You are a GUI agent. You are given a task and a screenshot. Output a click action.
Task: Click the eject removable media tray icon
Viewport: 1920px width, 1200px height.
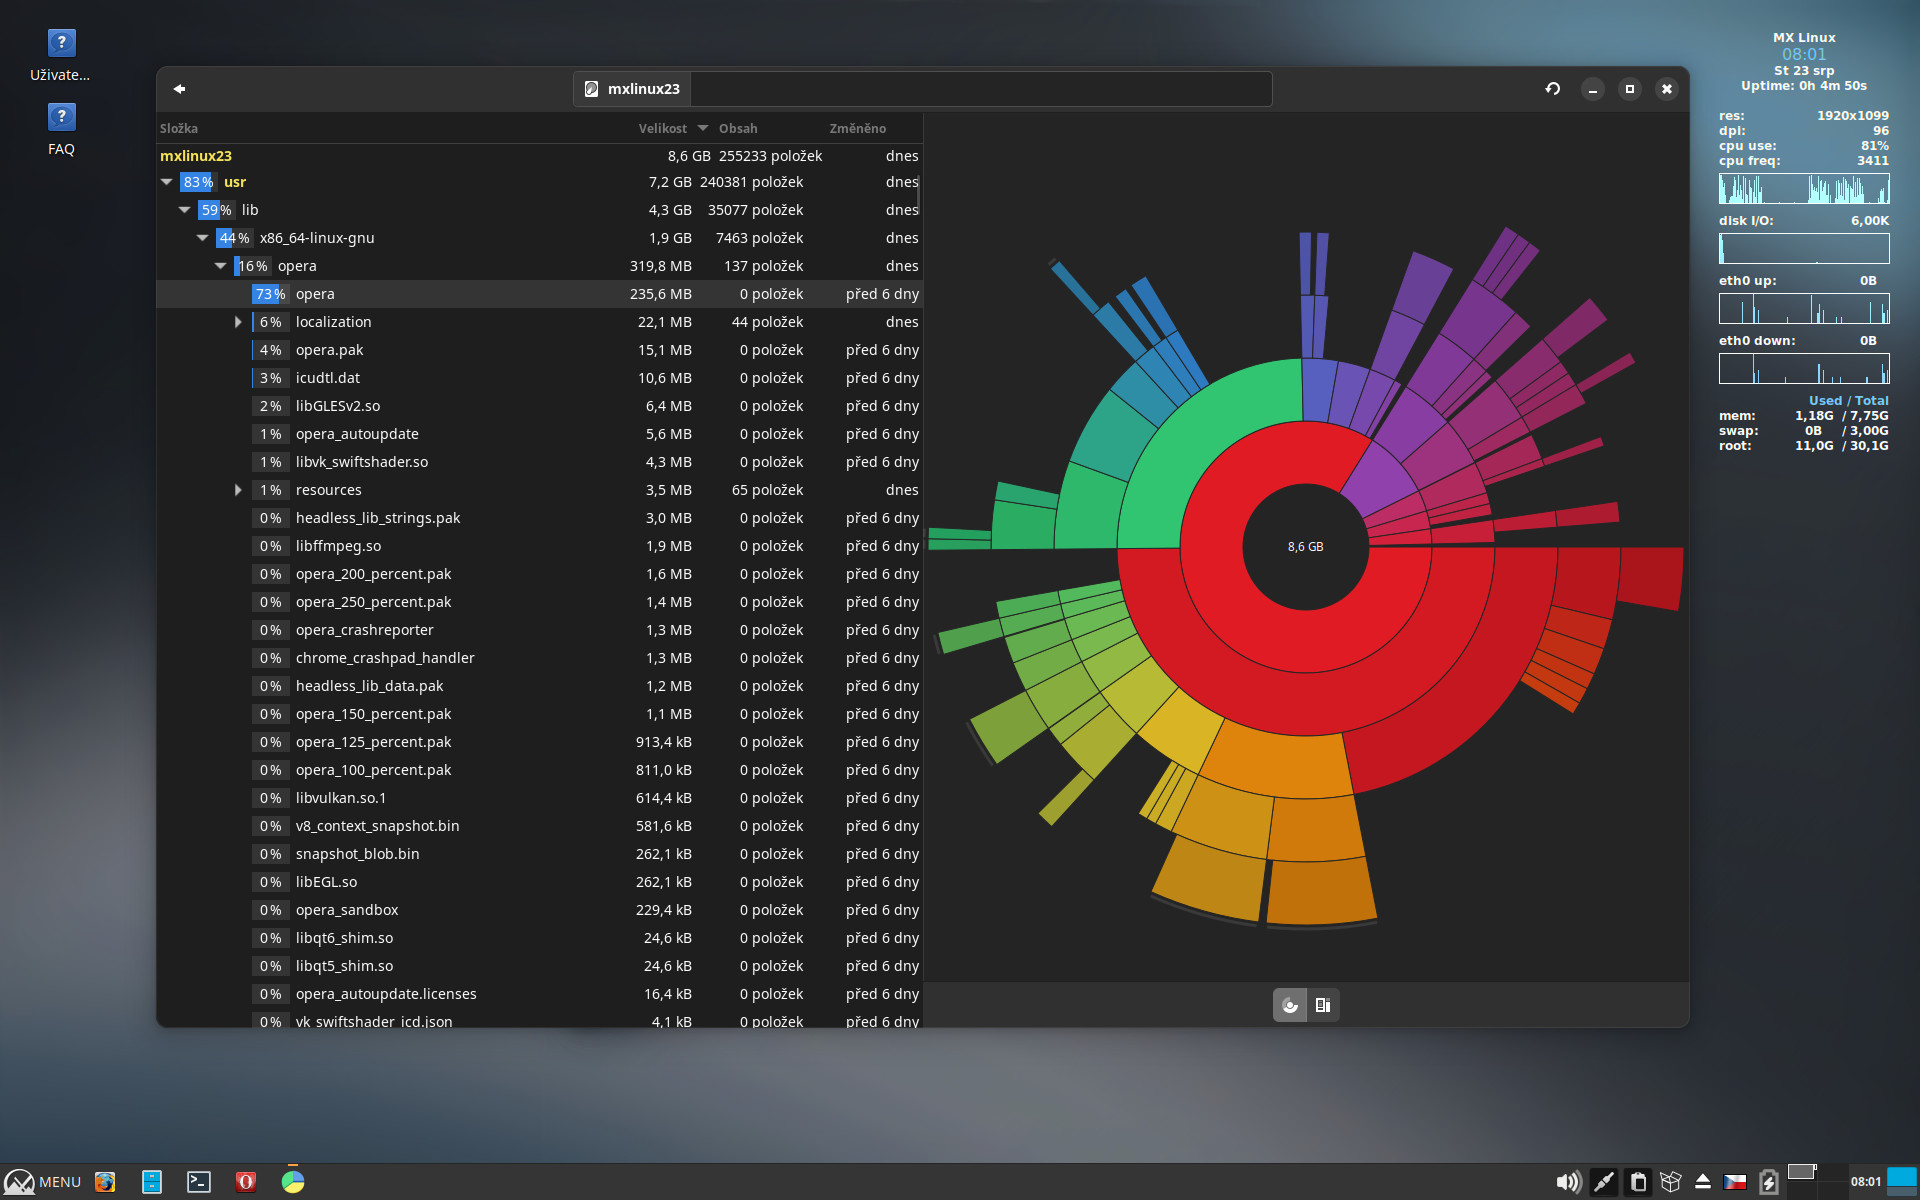click(1703, 1182)
